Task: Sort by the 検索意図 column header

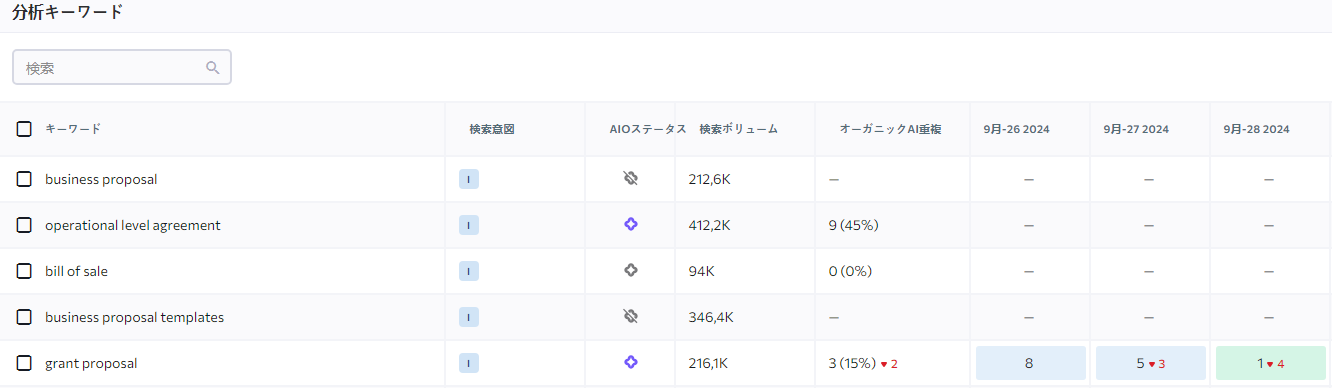Action: [492, 129]
